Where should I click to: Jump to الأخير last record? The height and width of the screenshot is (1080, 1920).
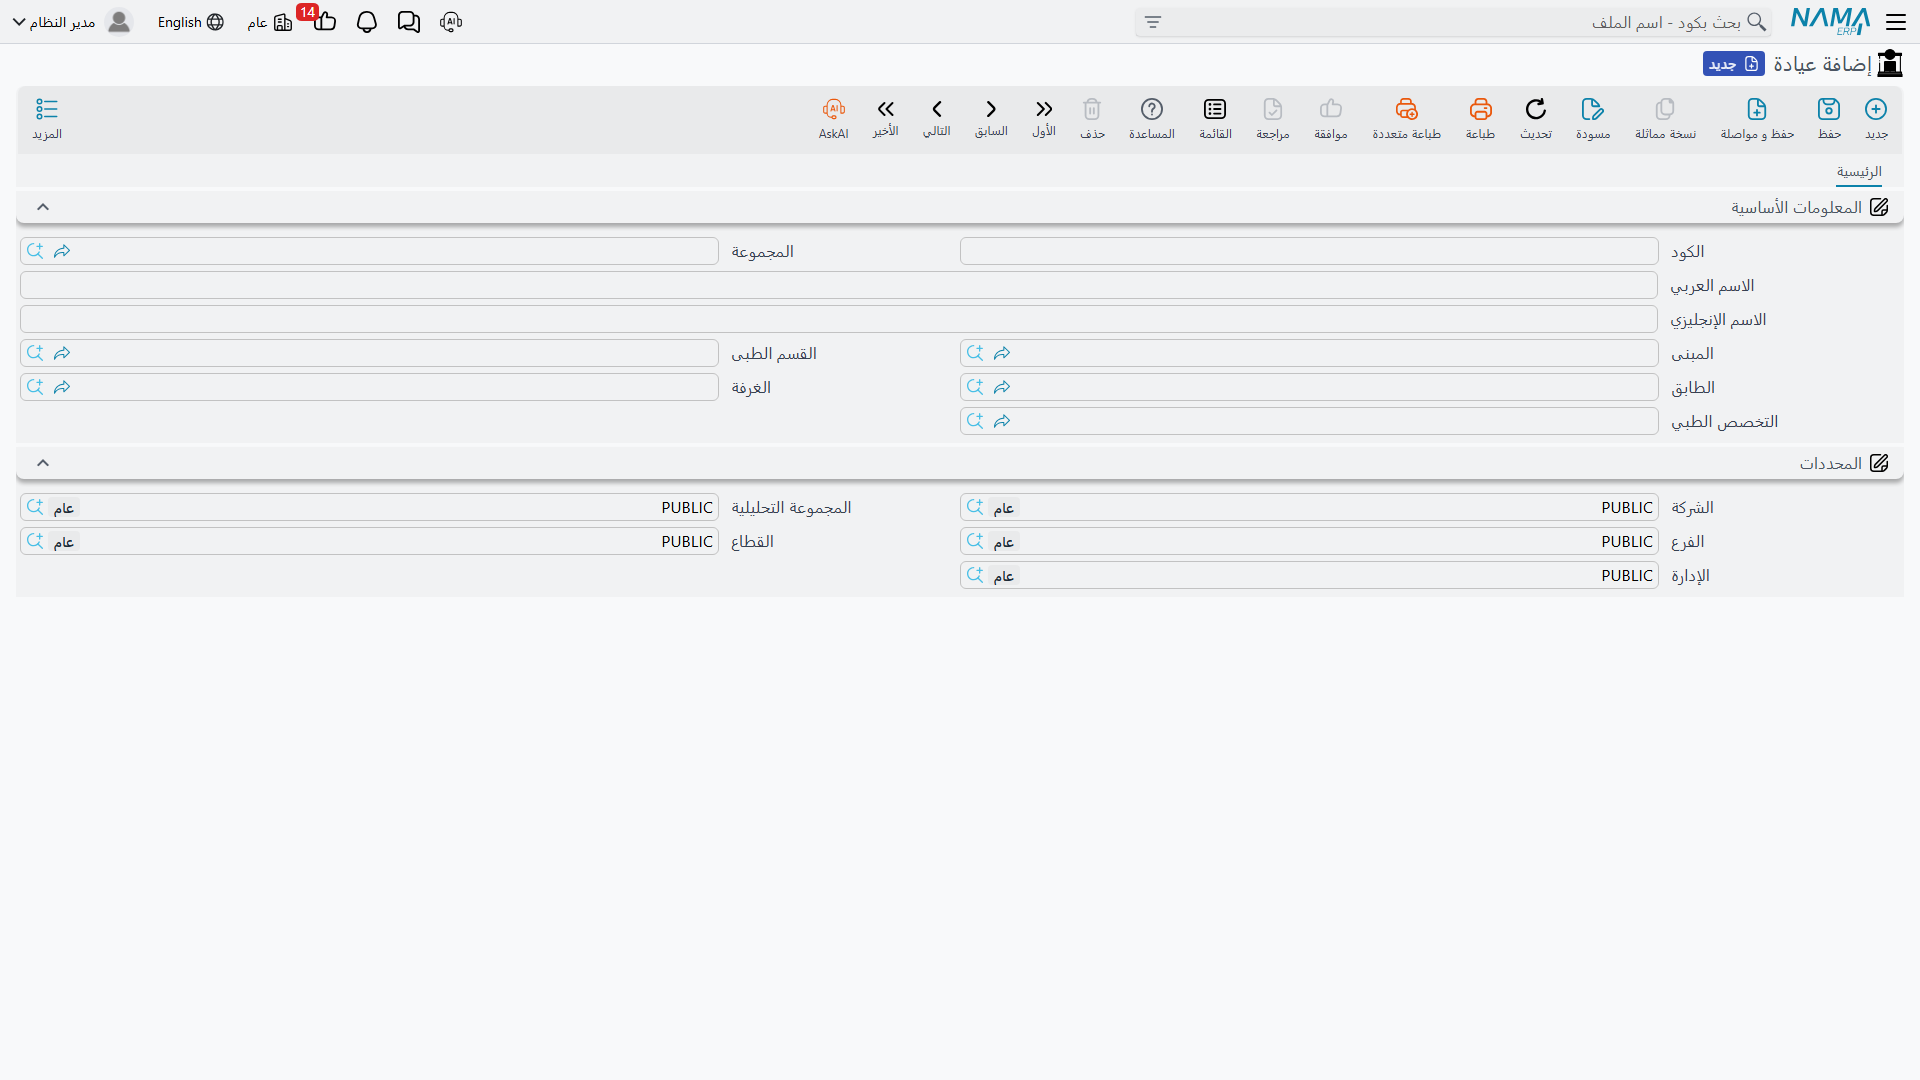pos(885,109)
